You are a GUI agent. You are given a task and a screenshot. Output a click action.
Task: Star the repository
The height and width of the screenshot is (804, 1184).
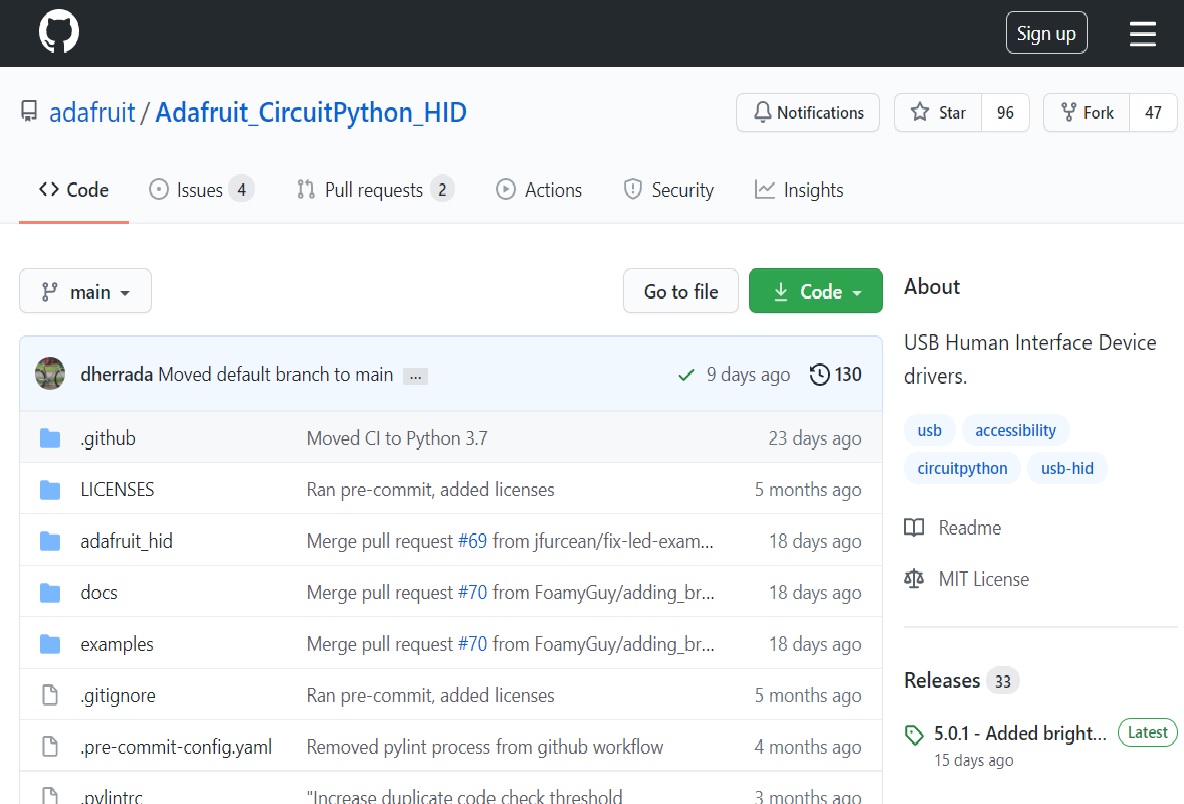point(939,112)
